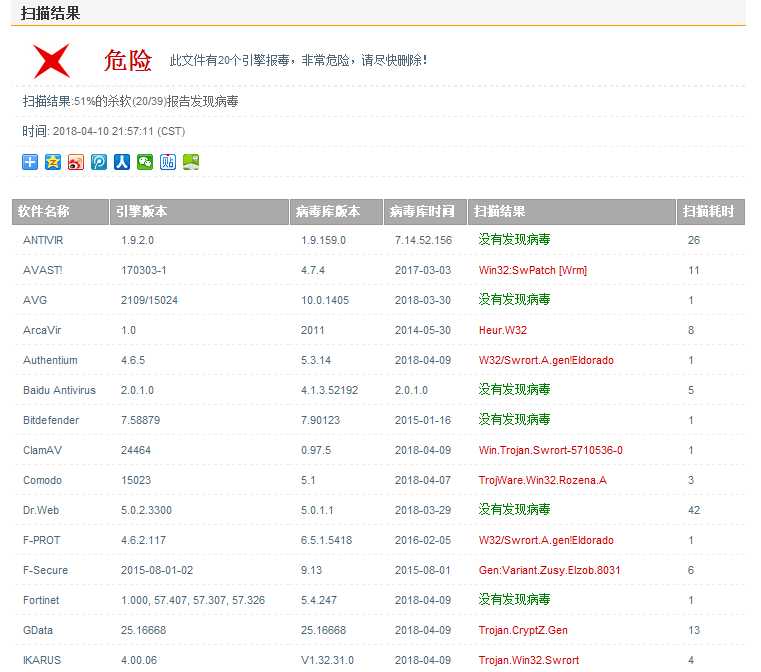Click GData scan time value 13

[x=694, y=631]
